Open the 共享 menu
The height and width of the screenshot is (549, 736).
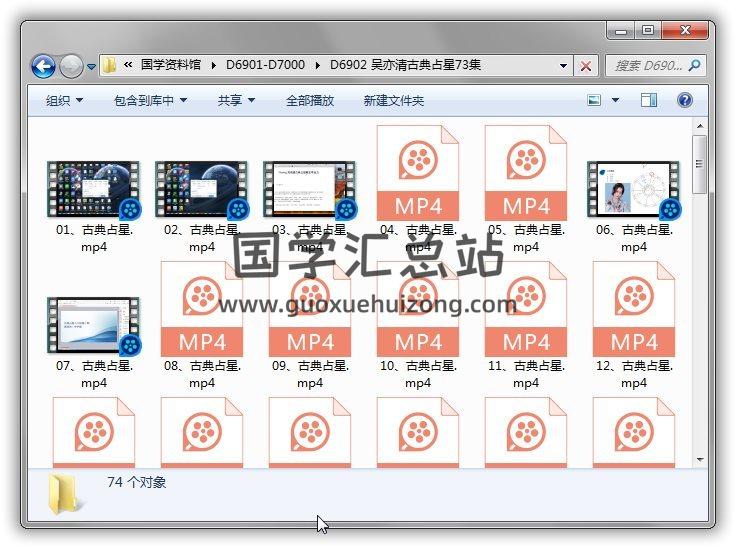click(236, 101)
